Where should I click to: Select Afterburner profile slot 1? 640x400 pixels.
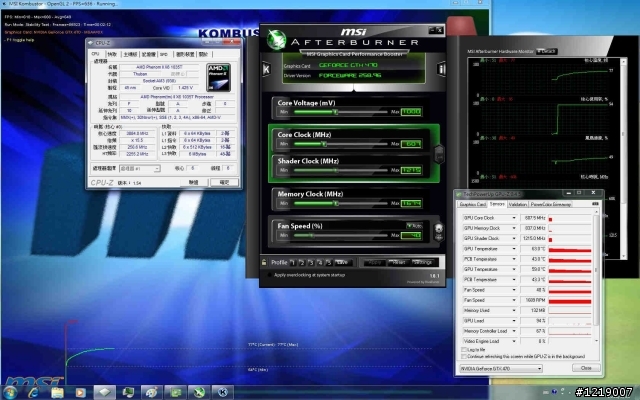pos(293,262)
